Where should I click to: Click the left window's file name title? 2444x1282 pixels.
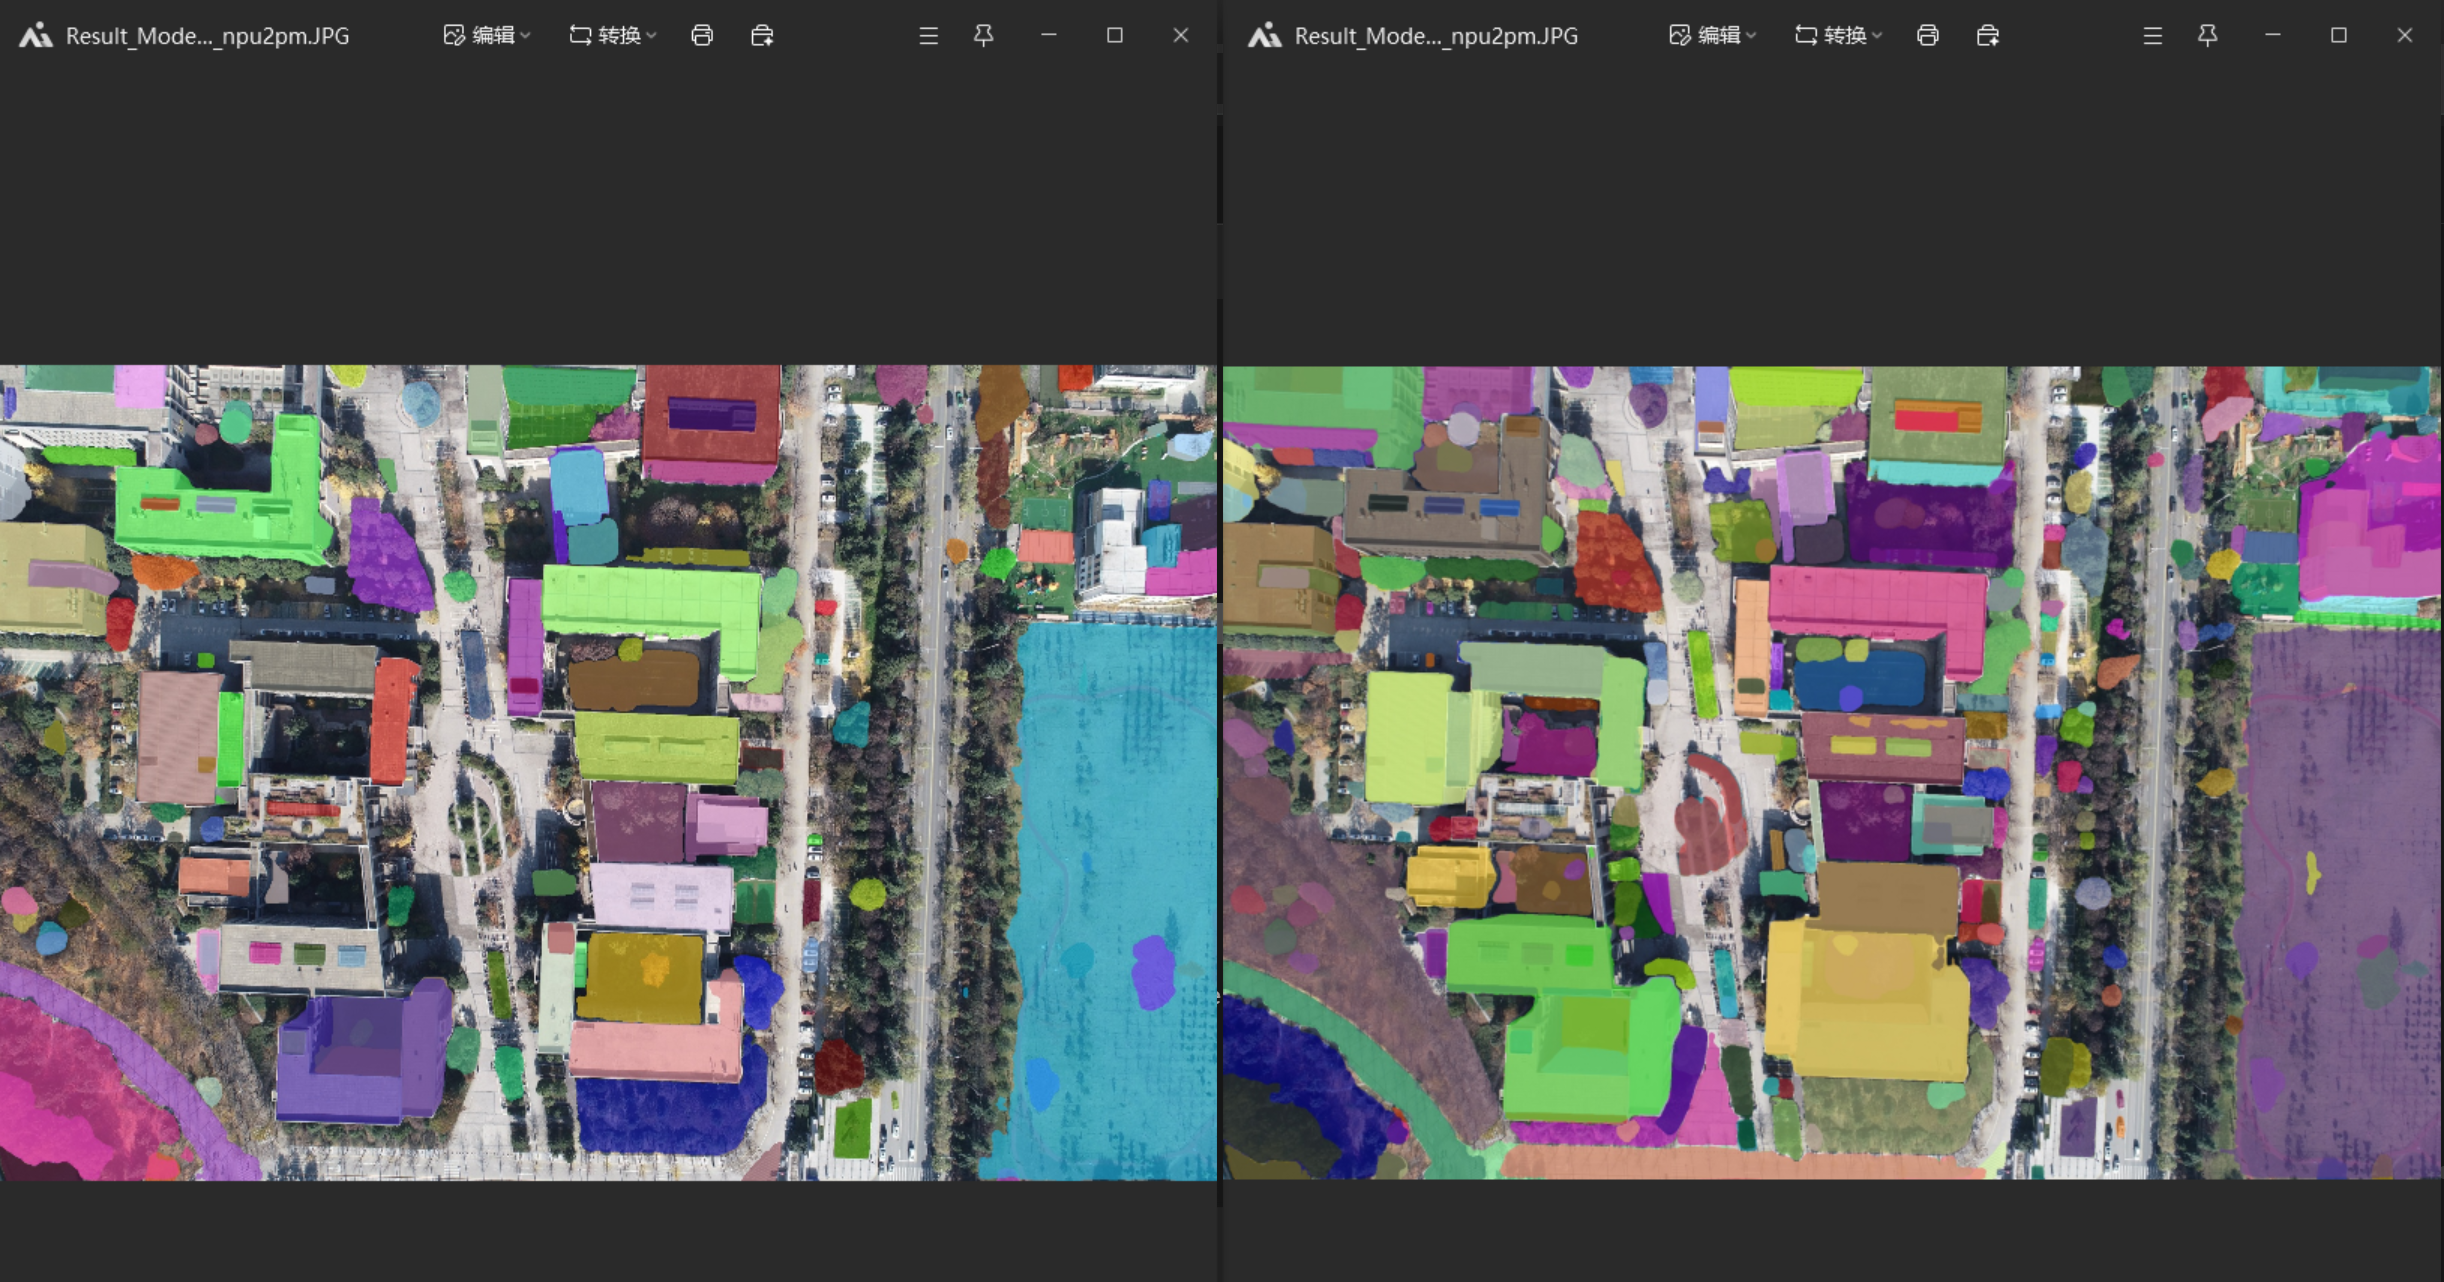coord(207,36)
